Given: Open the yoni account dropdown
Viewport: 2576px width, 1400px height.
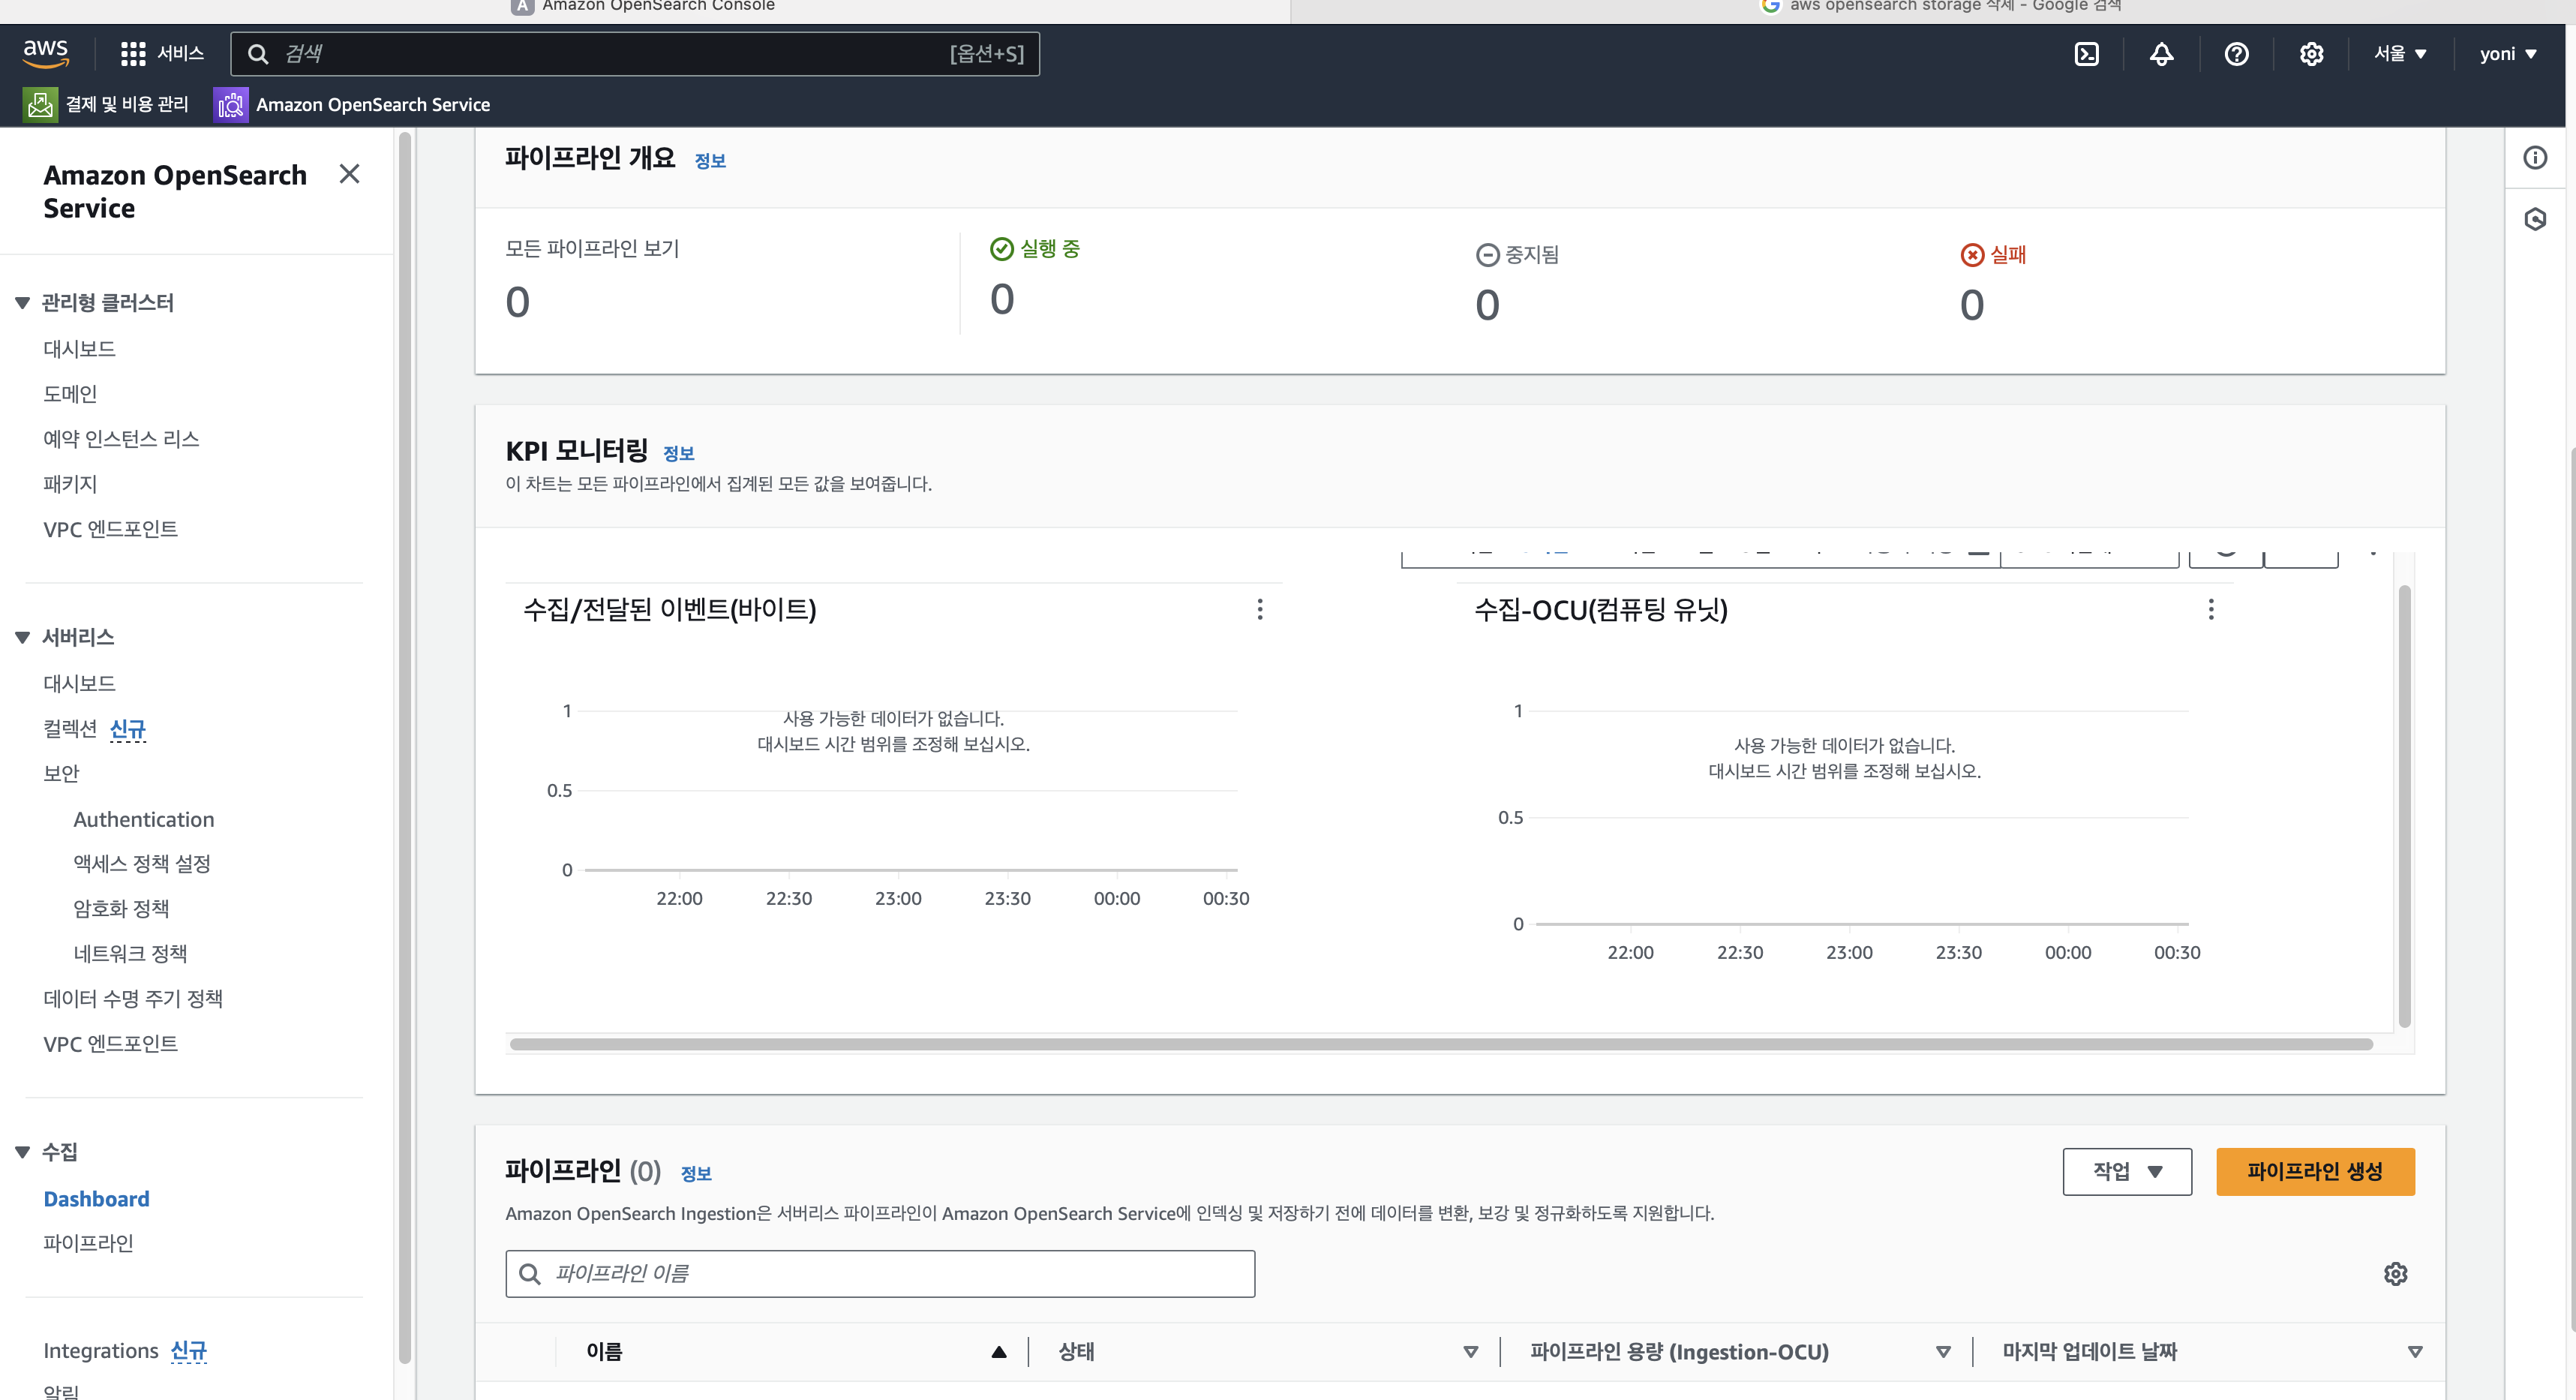Looking at the screenshot, I should (x=2508, y=54).
